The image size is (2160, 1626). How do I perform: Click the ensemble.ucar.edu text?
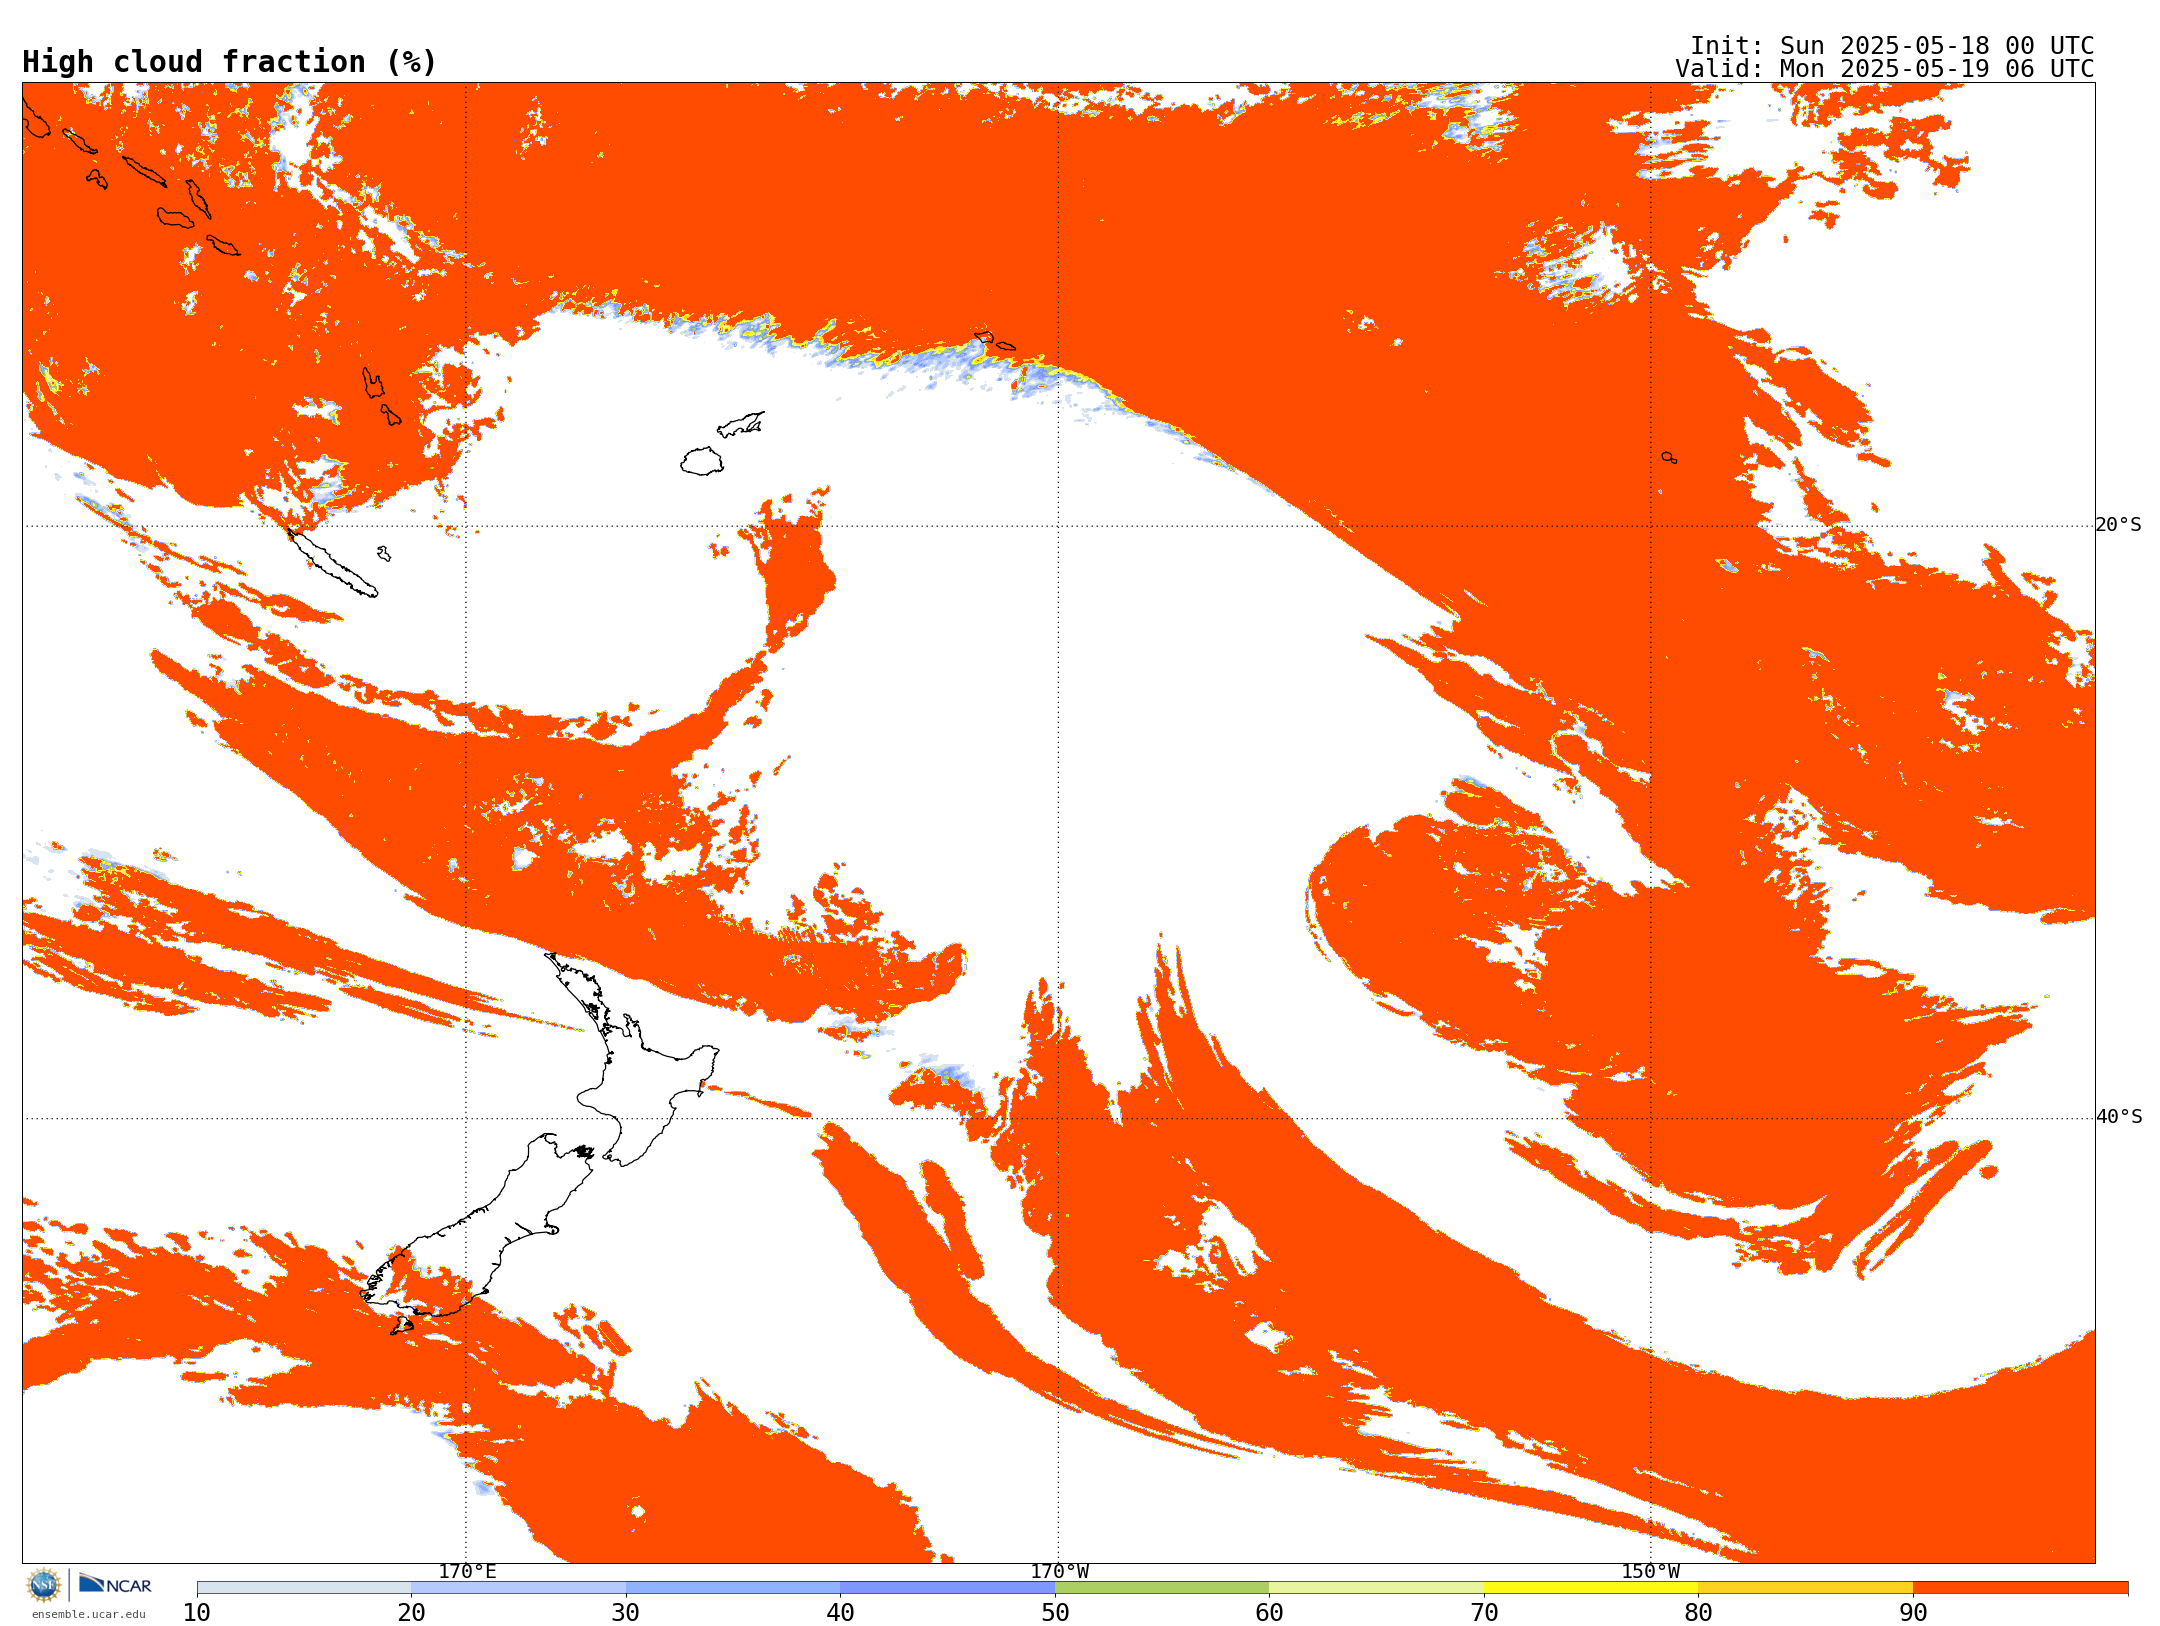tap(88, 1614)
